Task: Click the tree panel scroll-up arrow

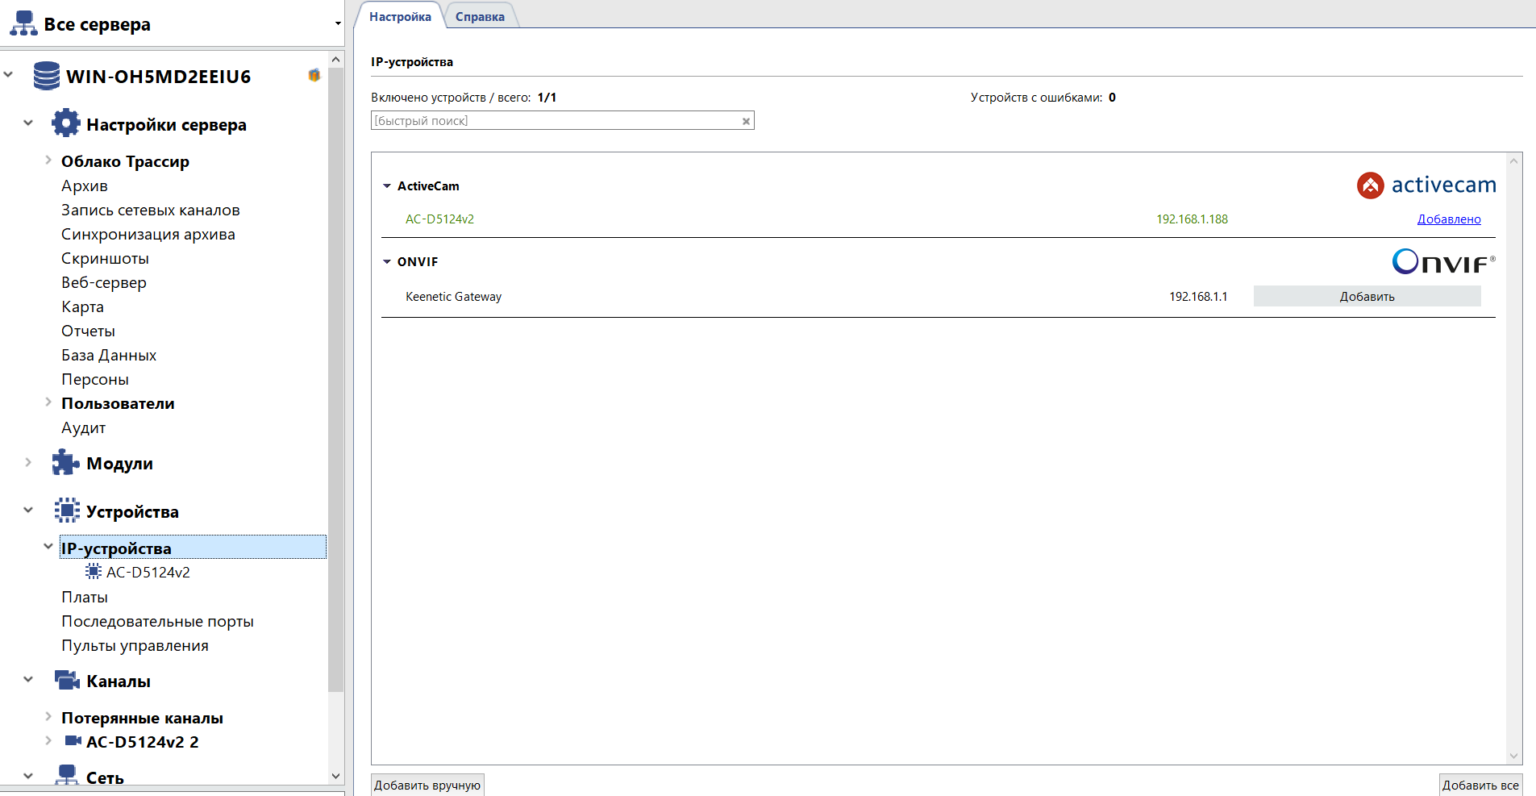Action: pyautogui.click(x=336, y=60)
